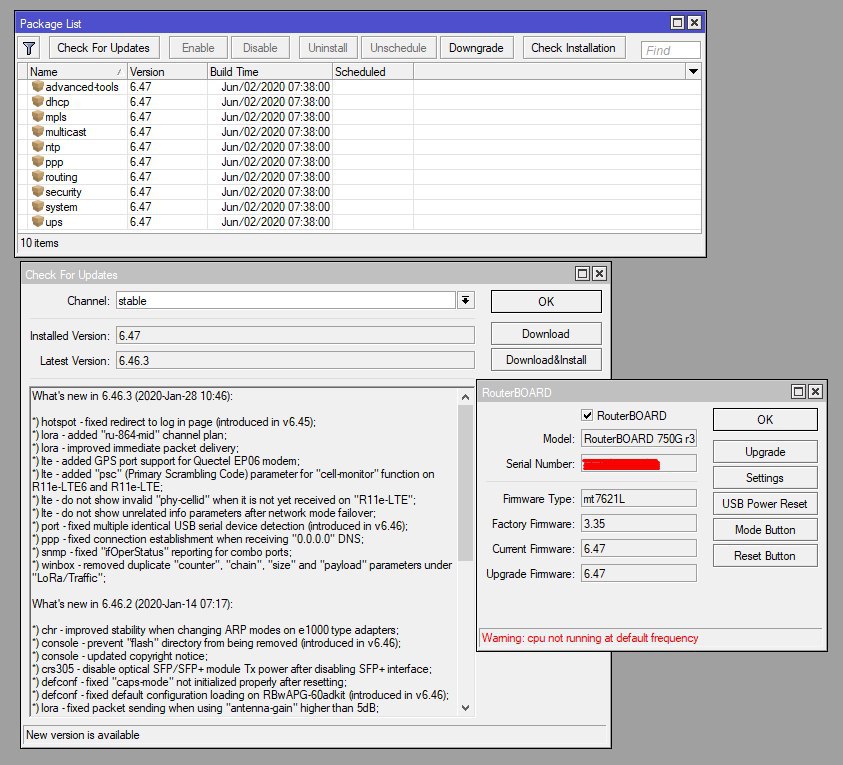
Task: Click the Find field in Package List
Action: click(x=670, y=50)
